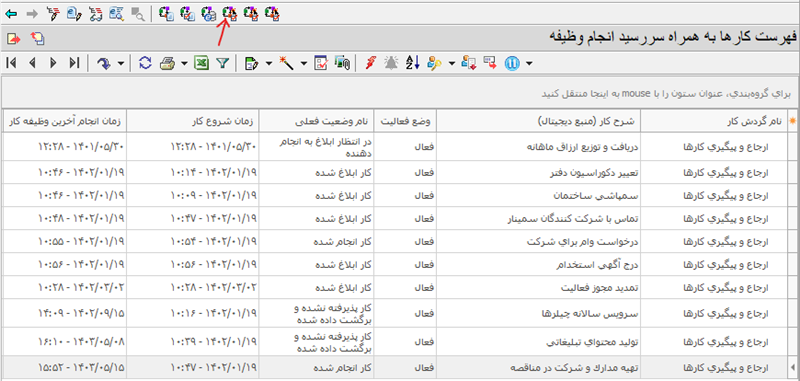800x381 pixels.
Task: Open the dropdown beside the blue pause icon
Action: point(529,63)
